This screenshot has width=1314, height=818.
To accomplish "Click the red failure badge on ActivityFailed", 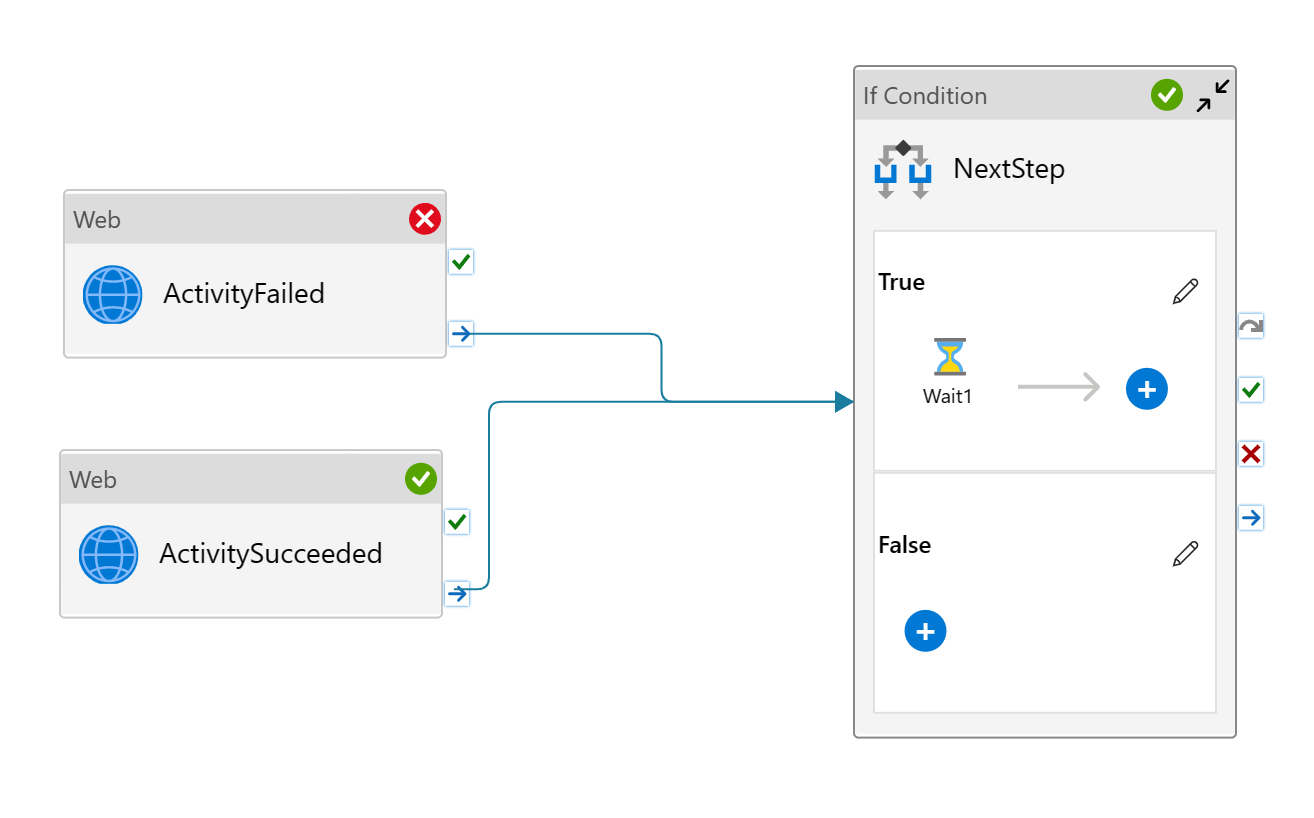I will [x=424, y=218].
